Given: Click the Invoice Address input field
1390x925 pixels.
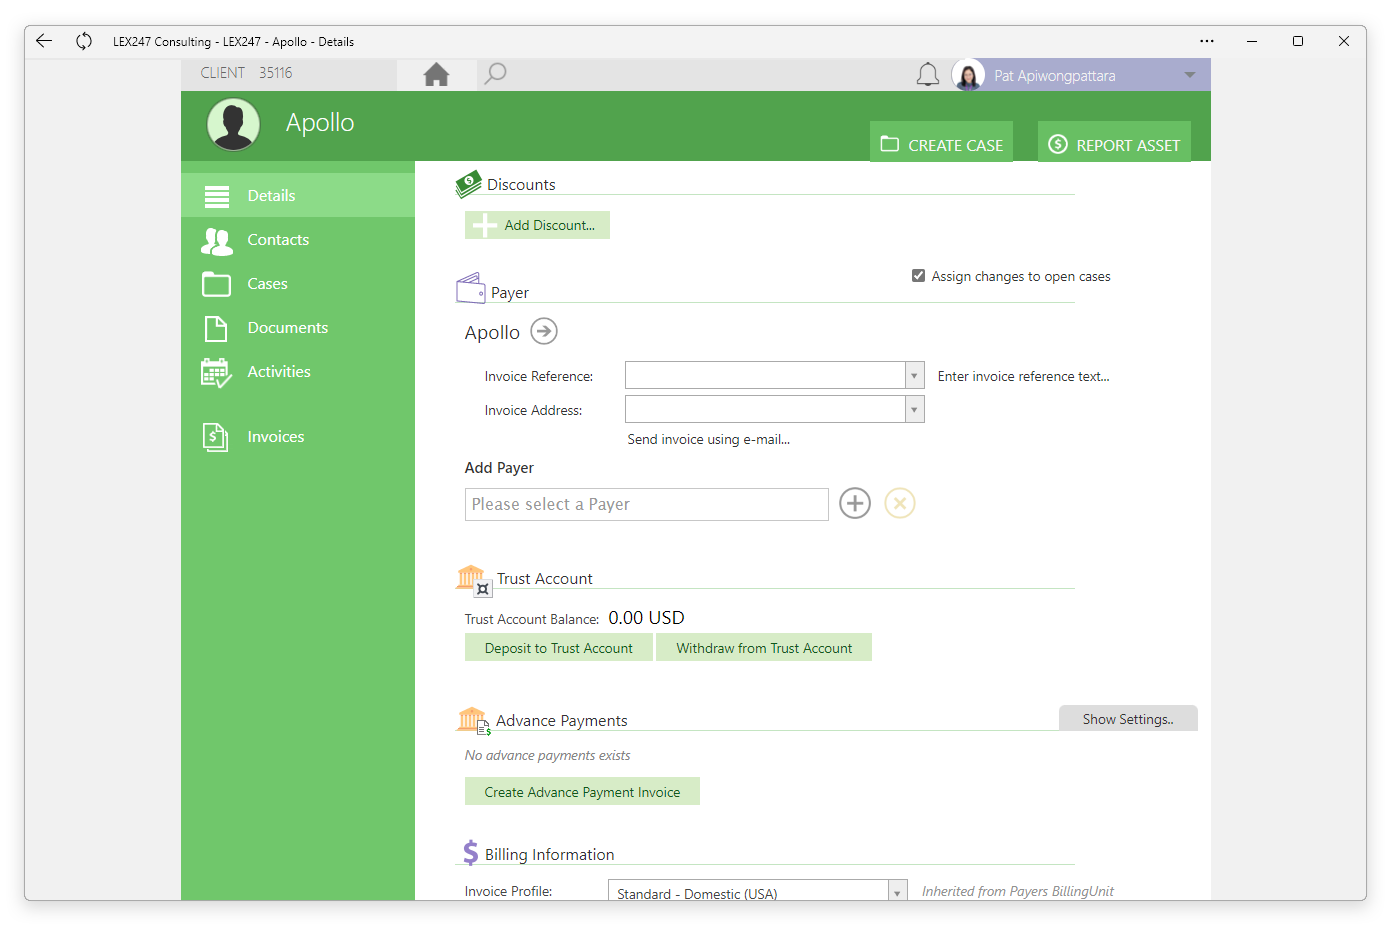Looking at the screenshot, I should [765, 410].
